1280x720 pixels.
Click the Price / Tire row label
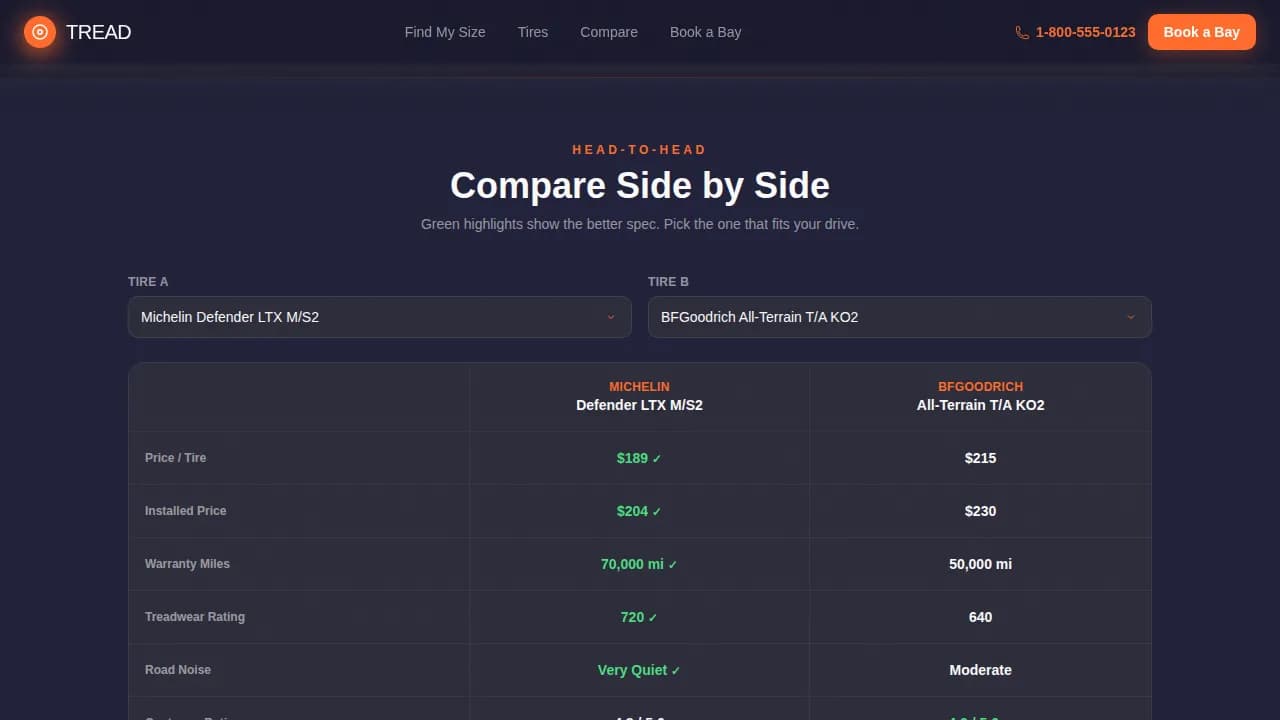point(175,458)
